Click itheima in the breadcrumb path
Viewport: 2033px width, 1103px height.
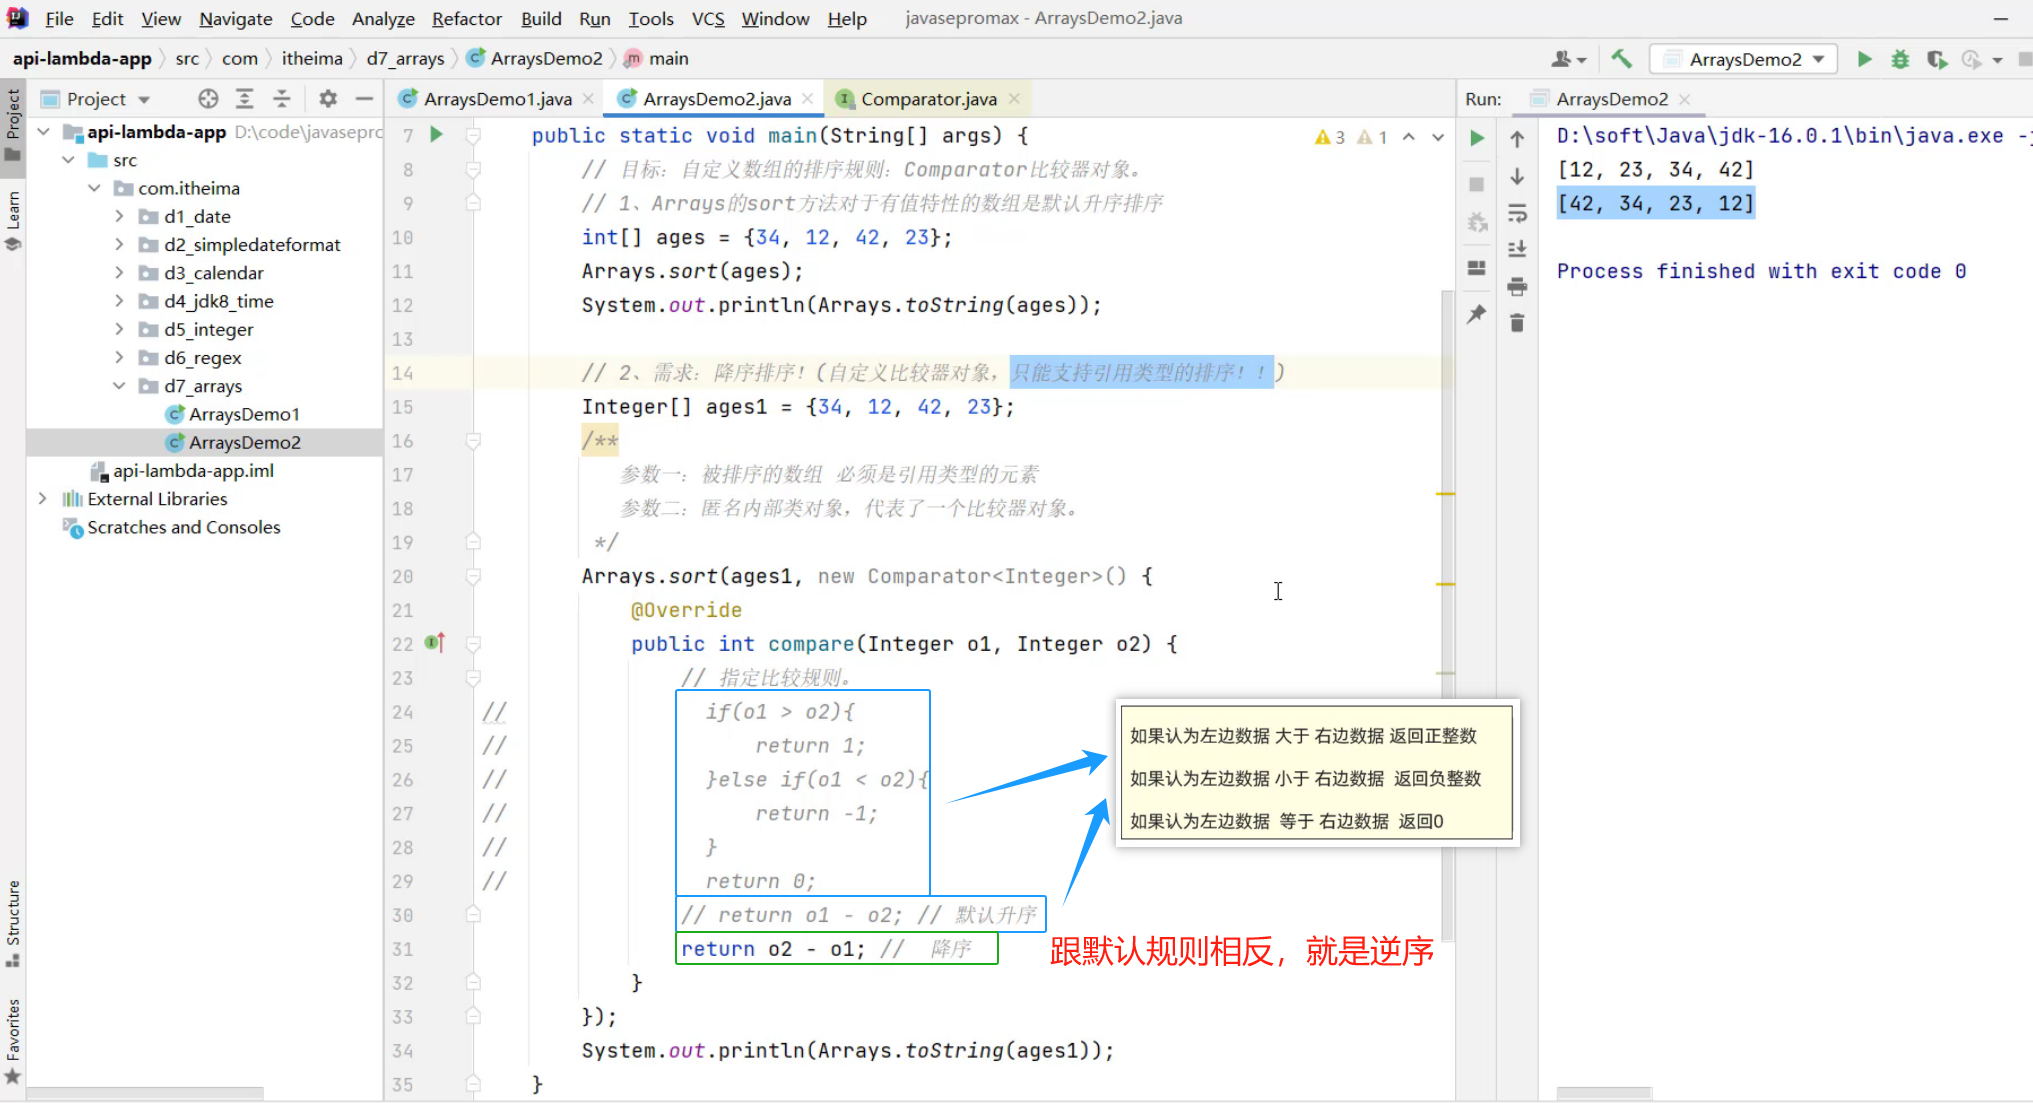coord(312,58)
